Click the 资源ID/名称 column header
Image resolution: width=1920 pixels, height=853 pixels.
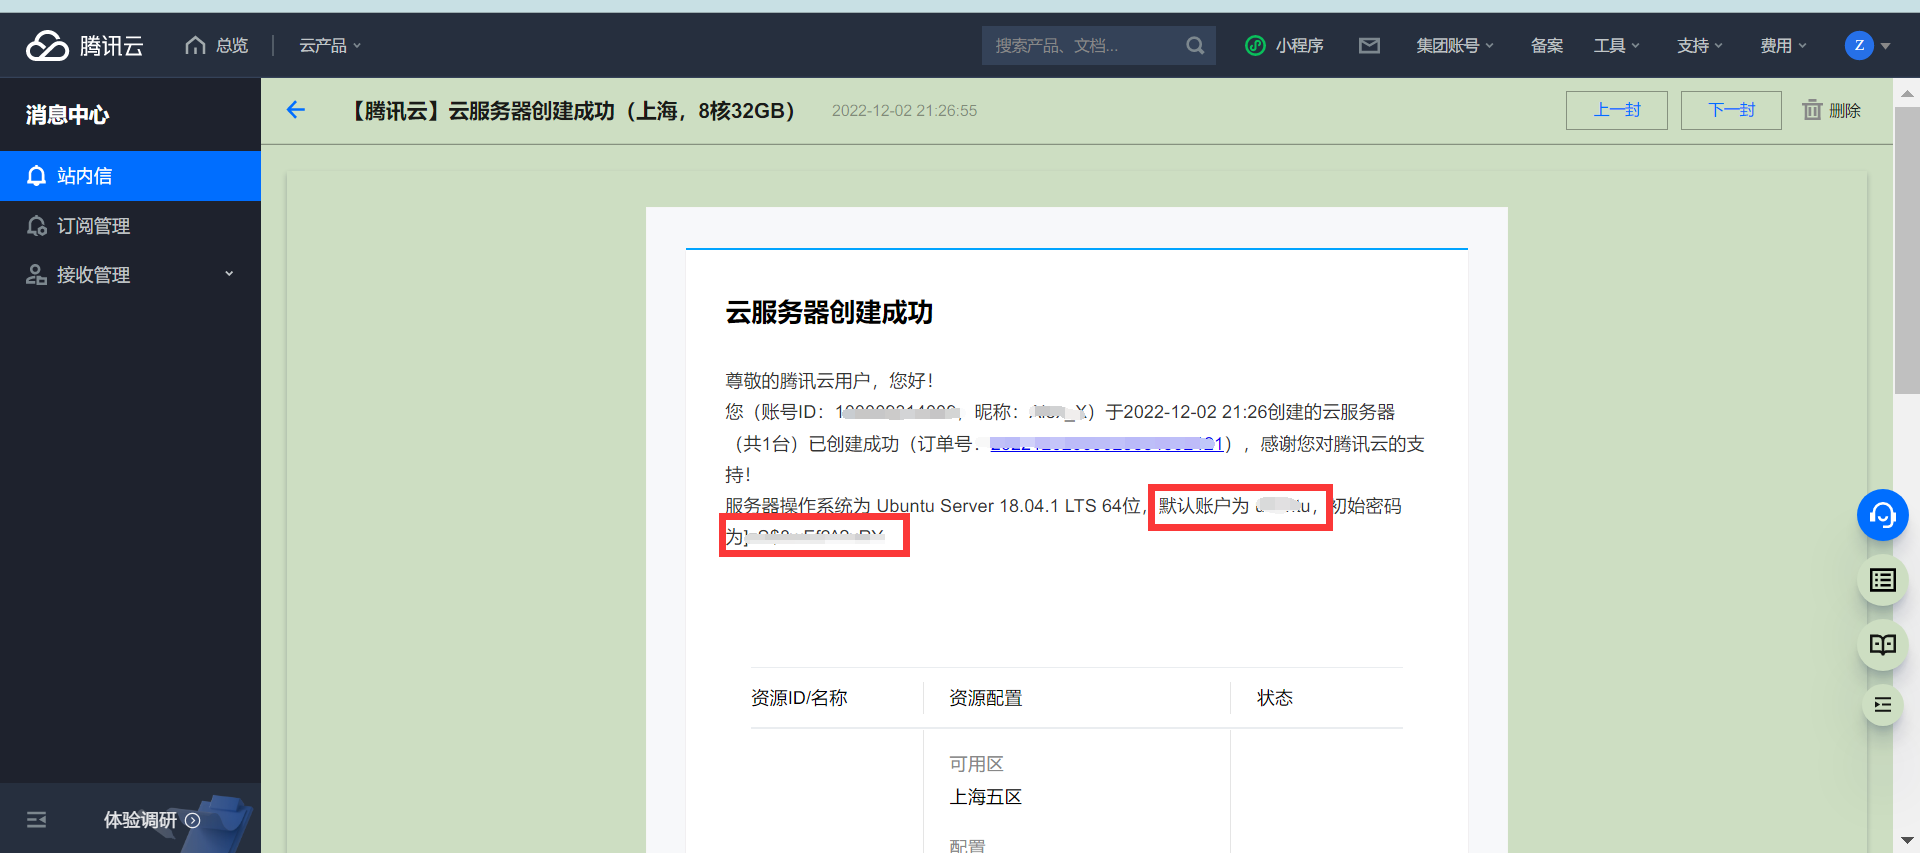pyautogui.click(x=799, y=698)
